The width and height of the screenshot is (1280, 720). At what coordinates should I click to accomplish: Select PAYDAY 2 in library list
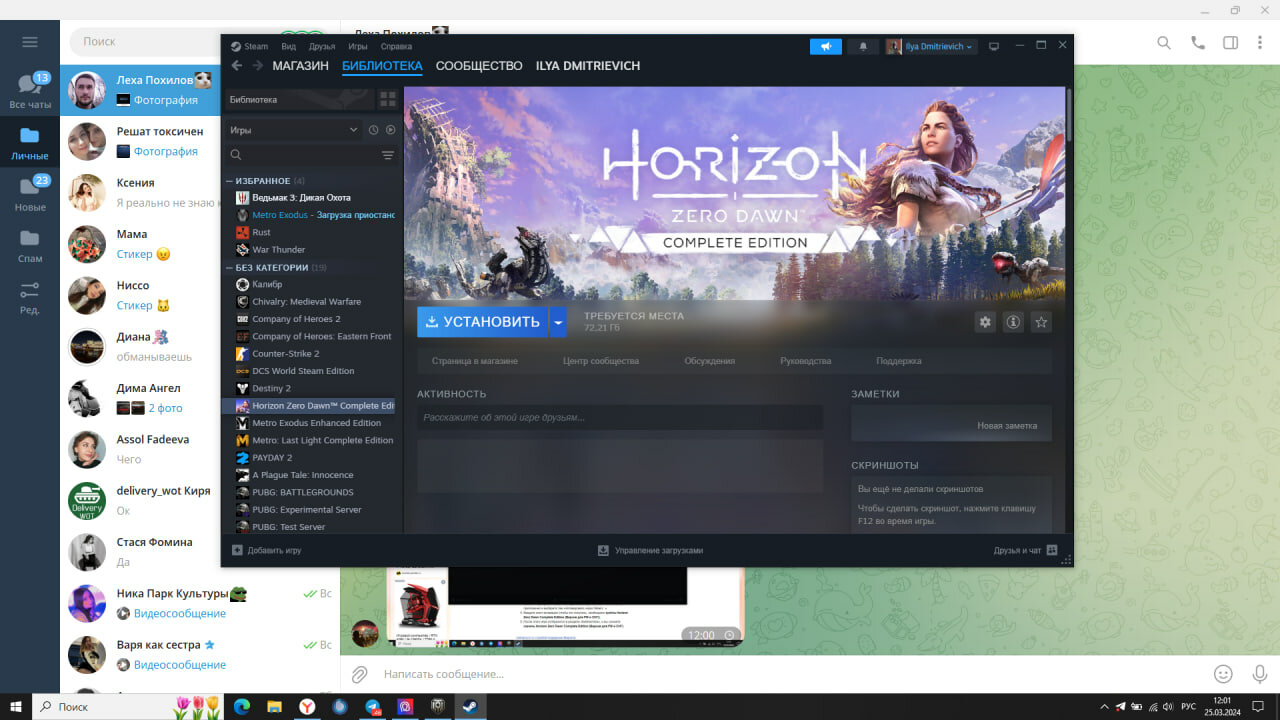(x=308, y=458)
